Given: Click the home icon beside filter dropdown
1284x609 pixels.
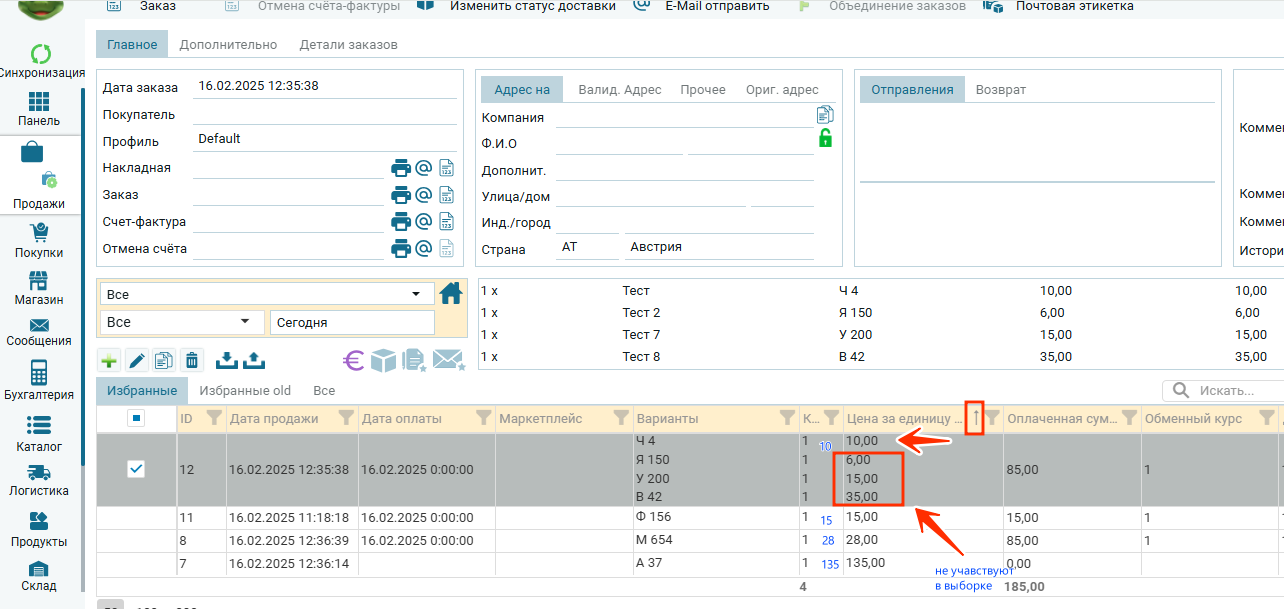Looking at the screenshot, I should [x=451, y=293].
